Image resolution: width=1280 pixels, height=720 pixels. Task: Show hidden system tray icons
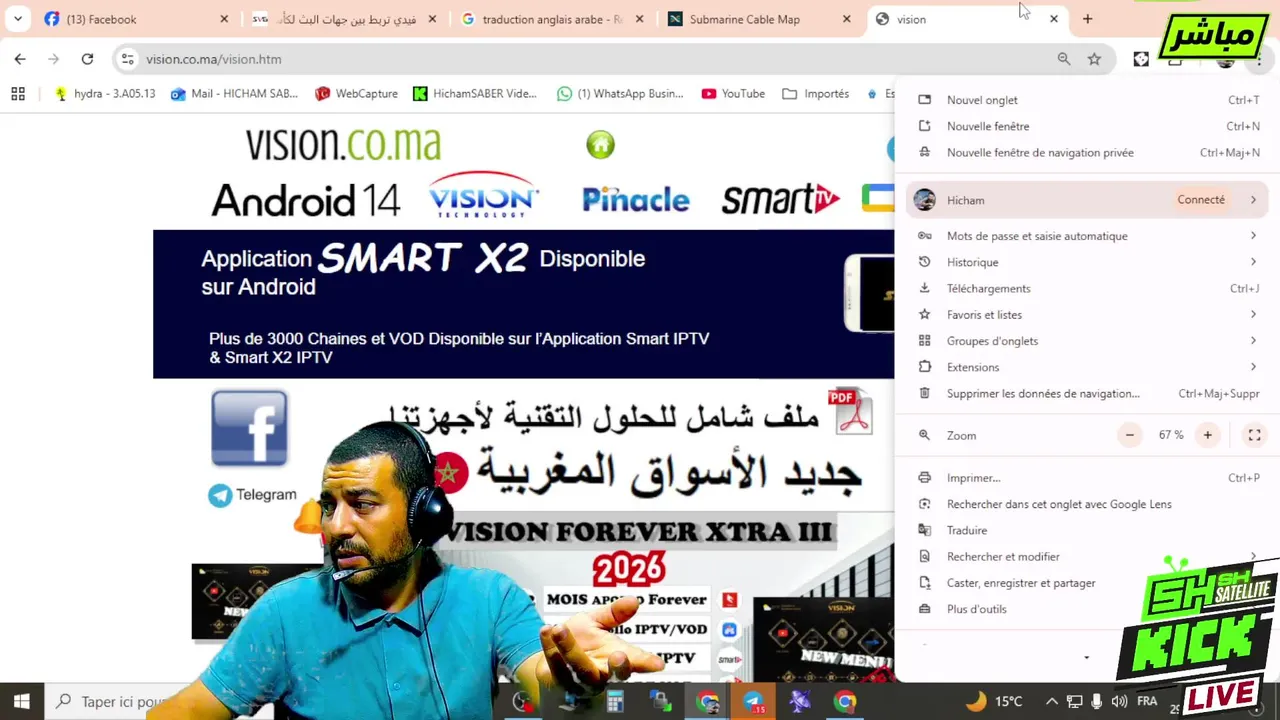(1051, 701)
